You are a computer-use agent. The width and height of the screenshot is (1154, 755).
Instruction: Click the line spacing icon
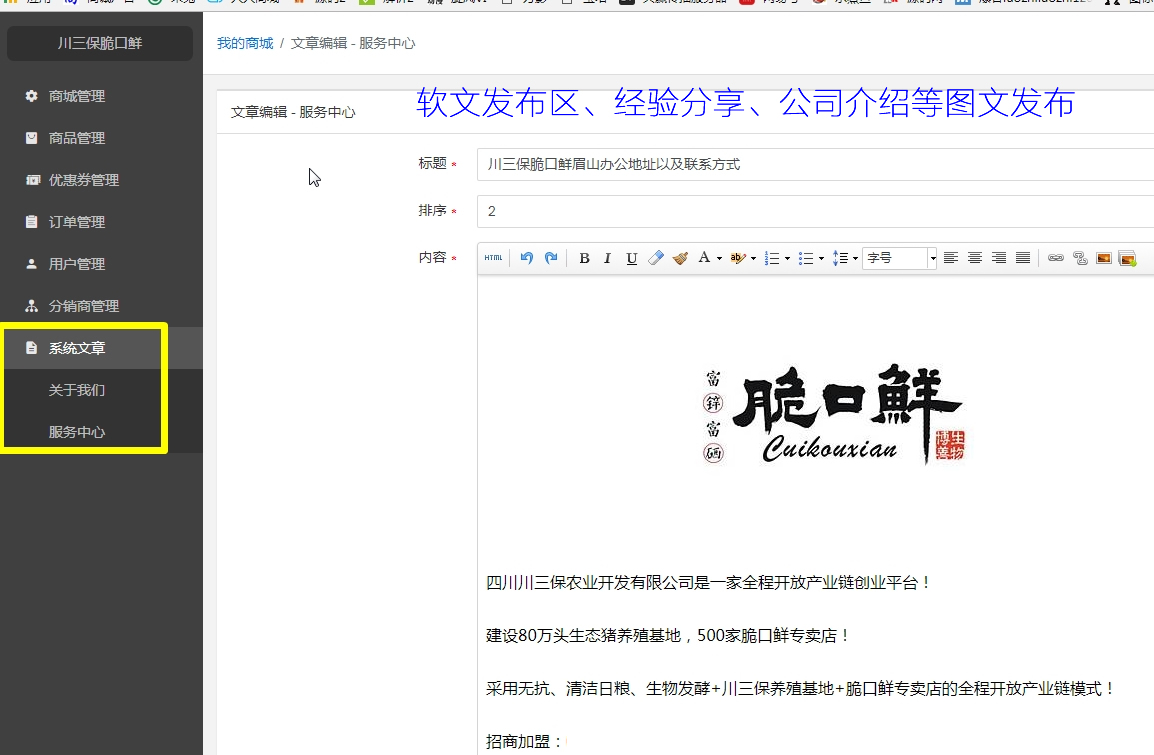click(x=840, y=258)
